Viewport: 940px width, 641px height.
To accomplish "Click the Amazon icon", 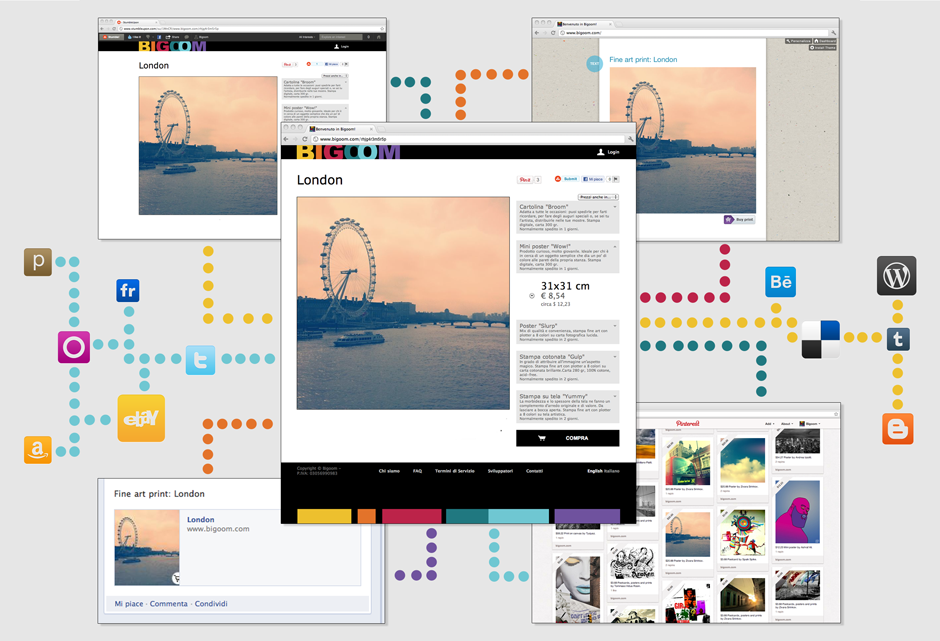I will pyautogui.click(x=38, y=450).
